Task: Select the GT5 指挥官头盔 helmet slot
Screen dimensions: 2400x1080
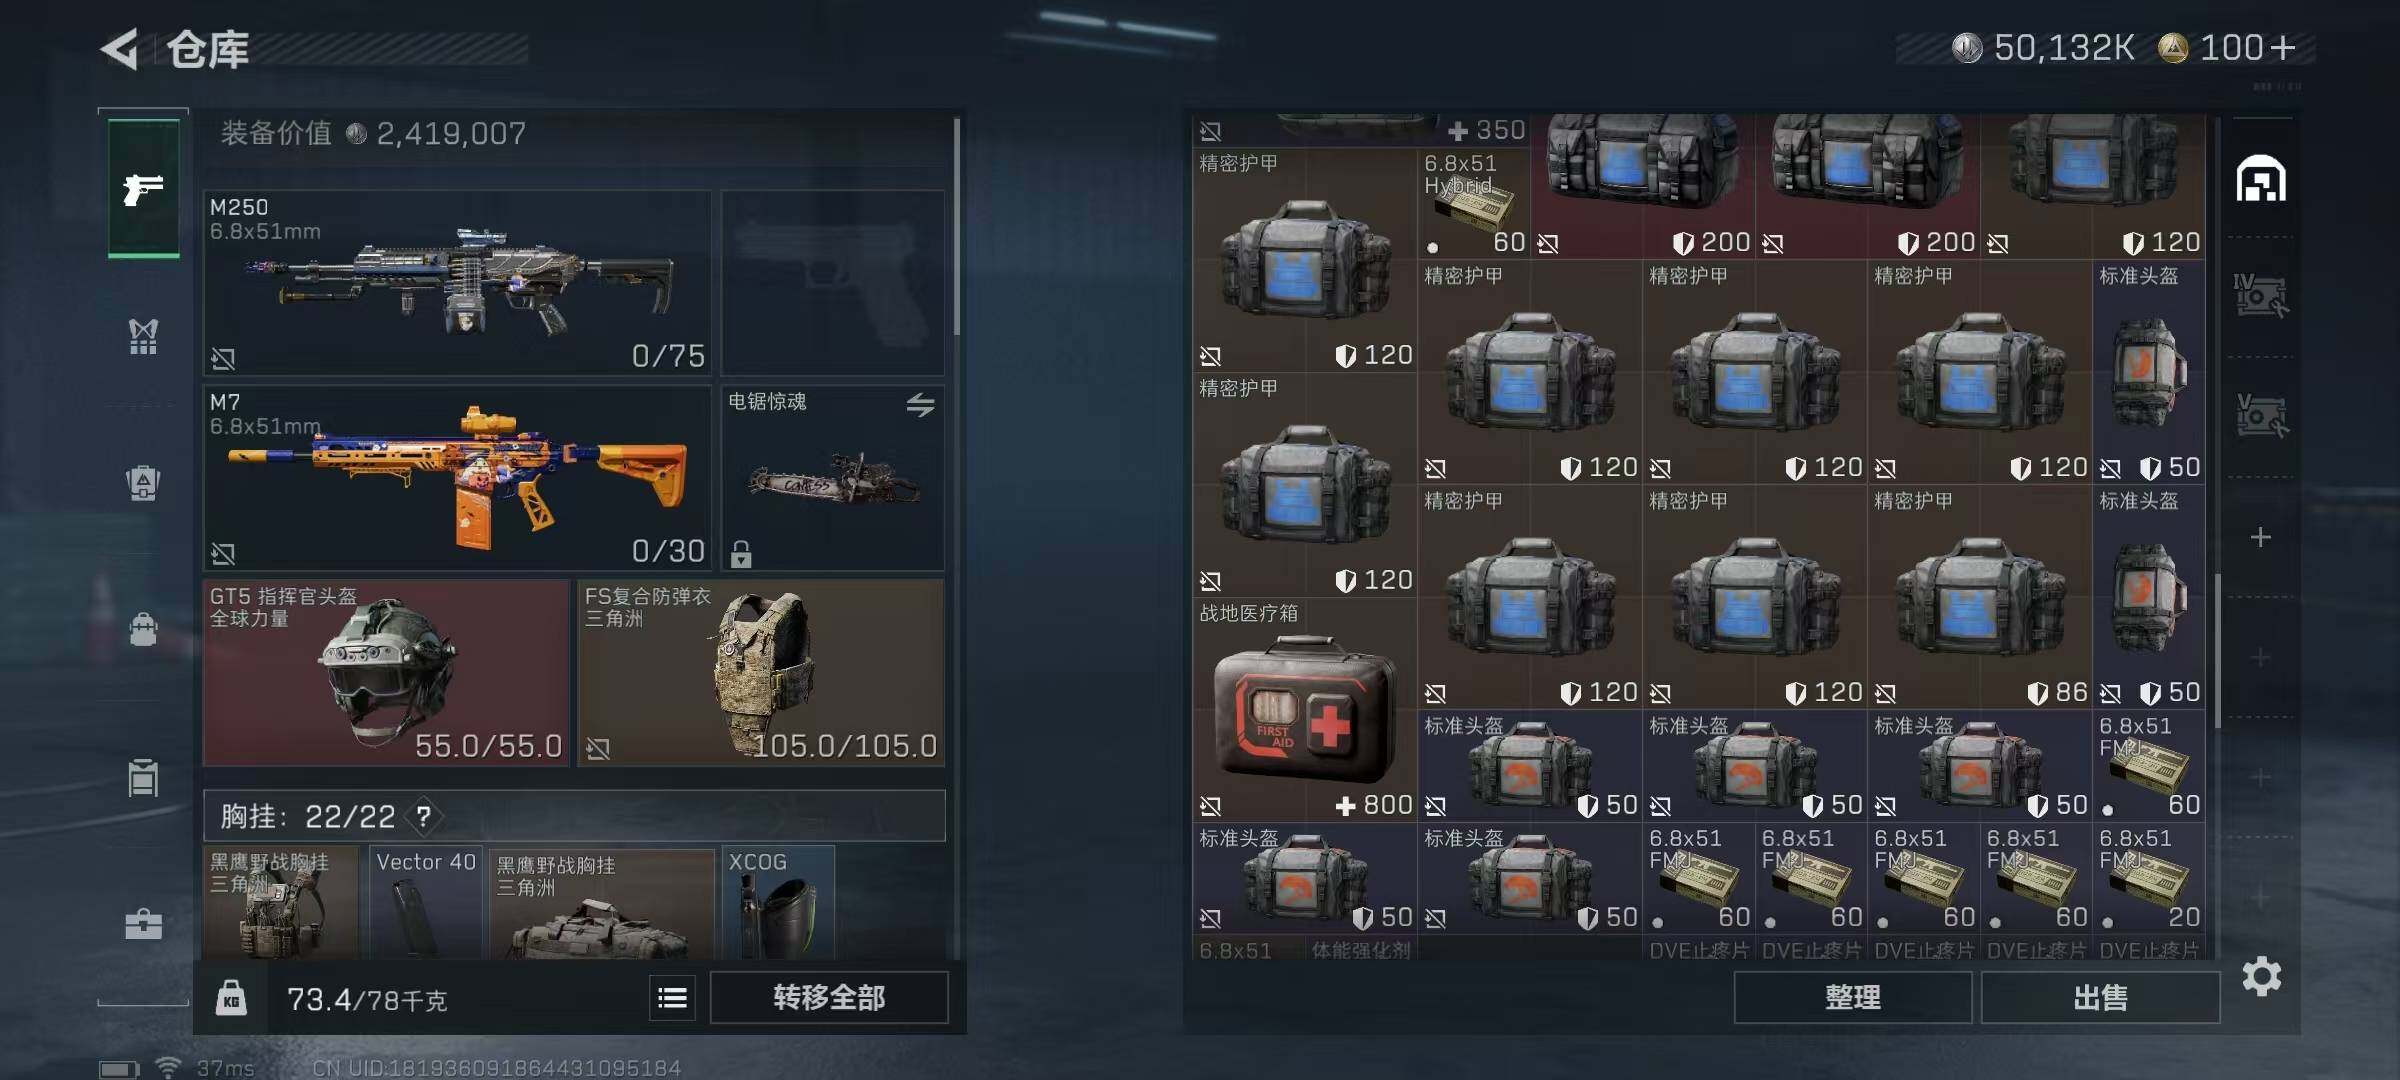Action: [x=386, y=673]
